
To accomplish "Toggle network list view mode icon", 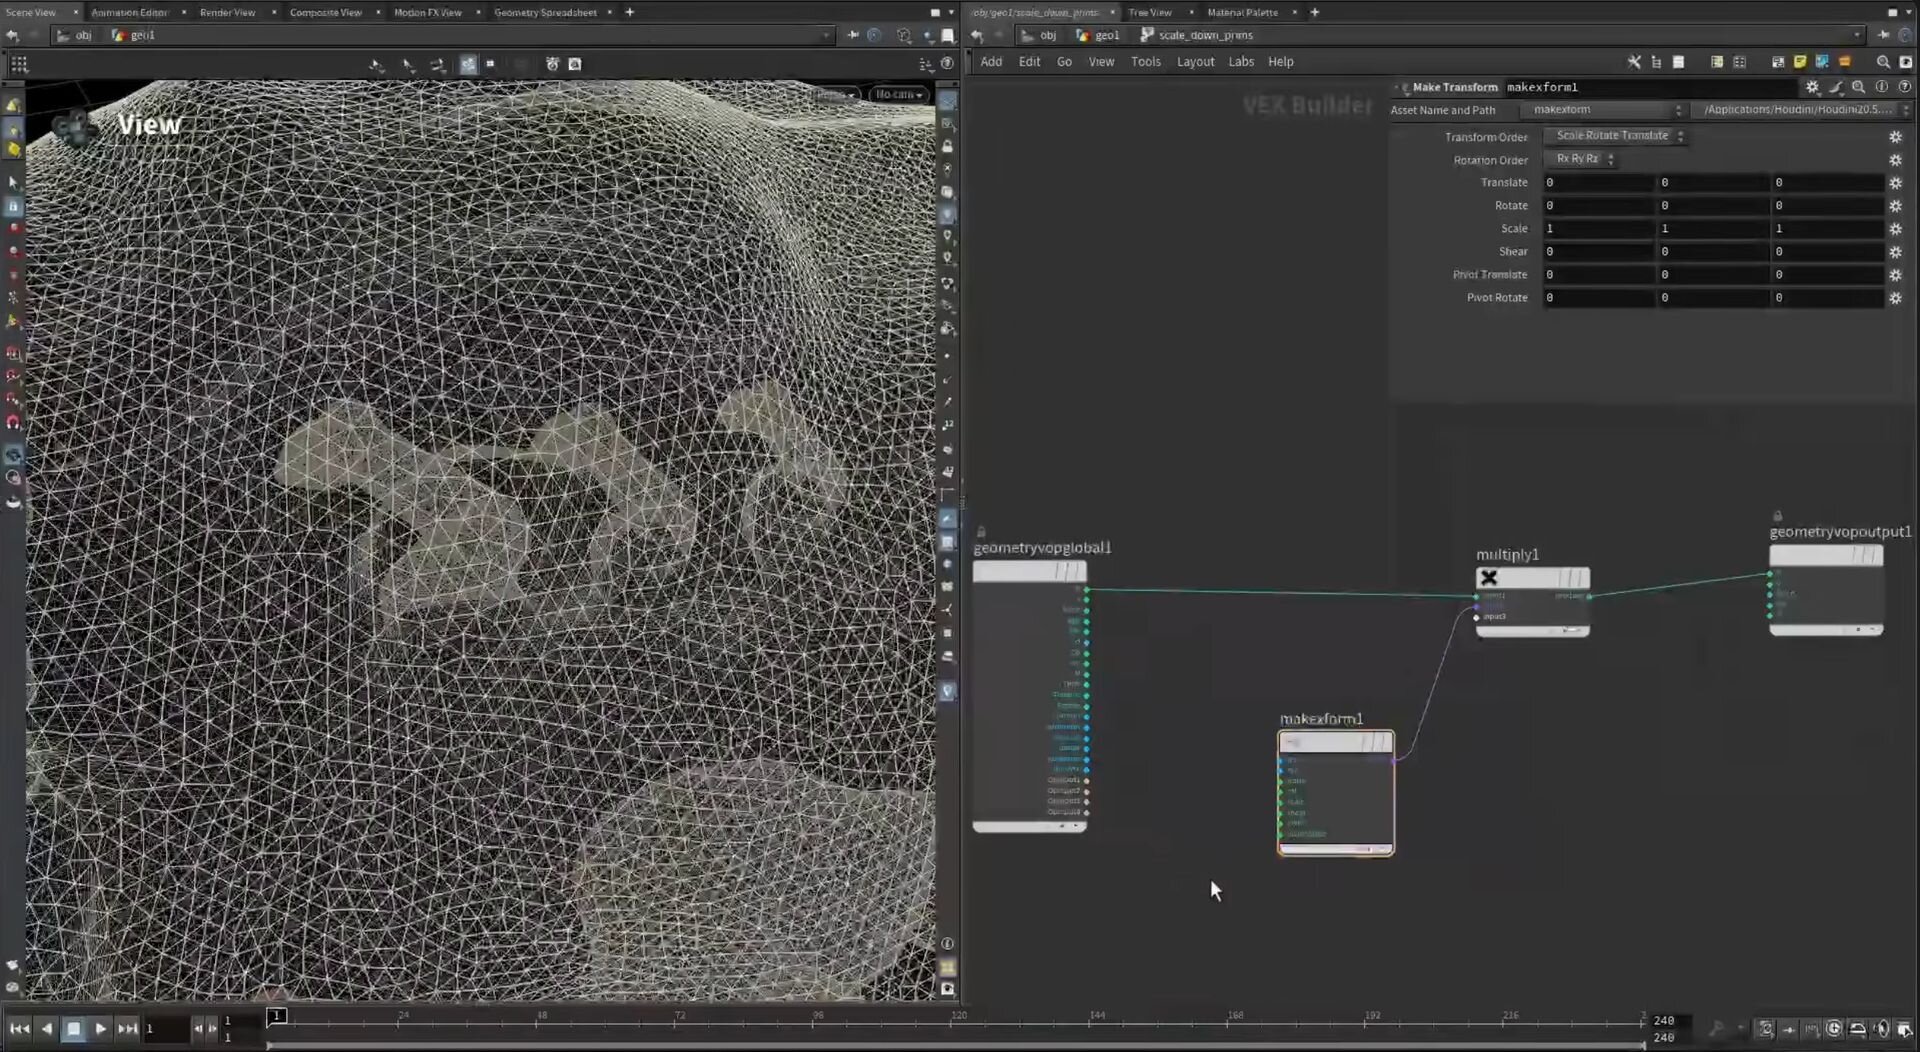I will pyautogui.click(x=1656, y=62).
